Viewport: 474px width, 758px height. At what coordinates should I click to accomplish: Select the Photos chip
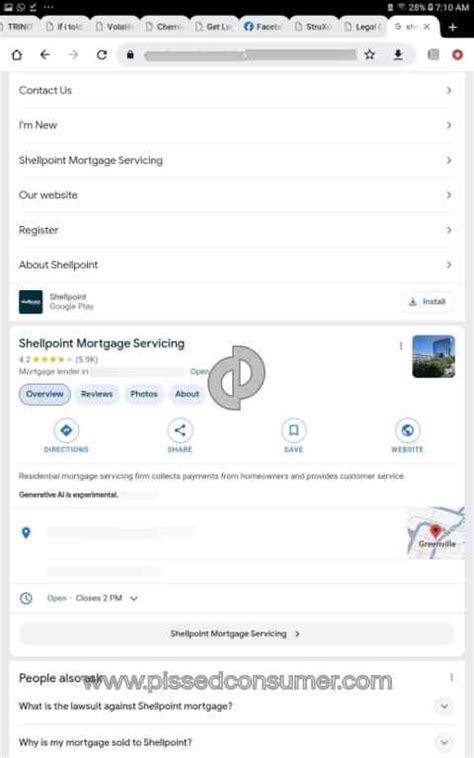point(144,394)
